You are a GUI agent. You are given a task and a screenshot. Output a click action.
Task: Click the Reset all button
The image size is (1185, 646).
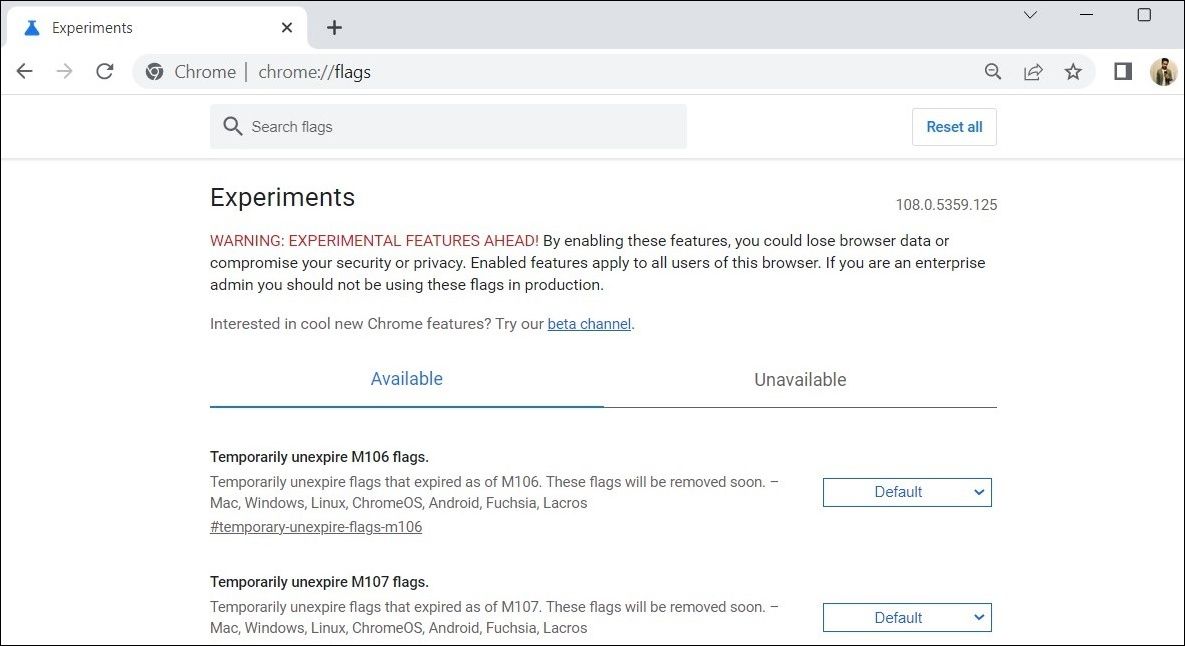pos(954,127)
